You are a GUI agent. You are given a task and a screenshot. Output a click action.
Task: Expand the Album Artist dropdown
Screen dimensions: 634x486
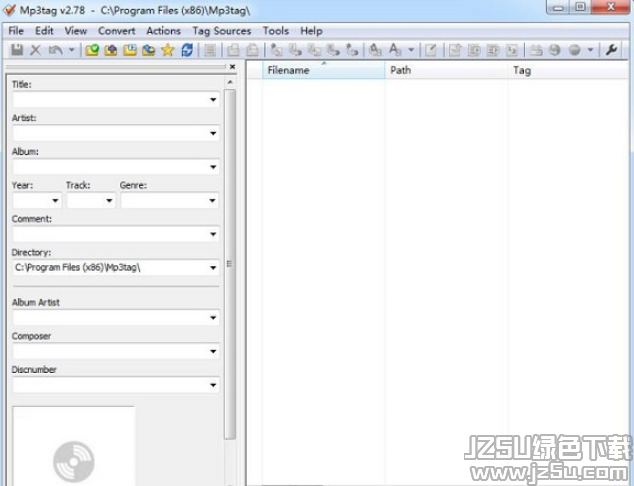pos(213,317)
